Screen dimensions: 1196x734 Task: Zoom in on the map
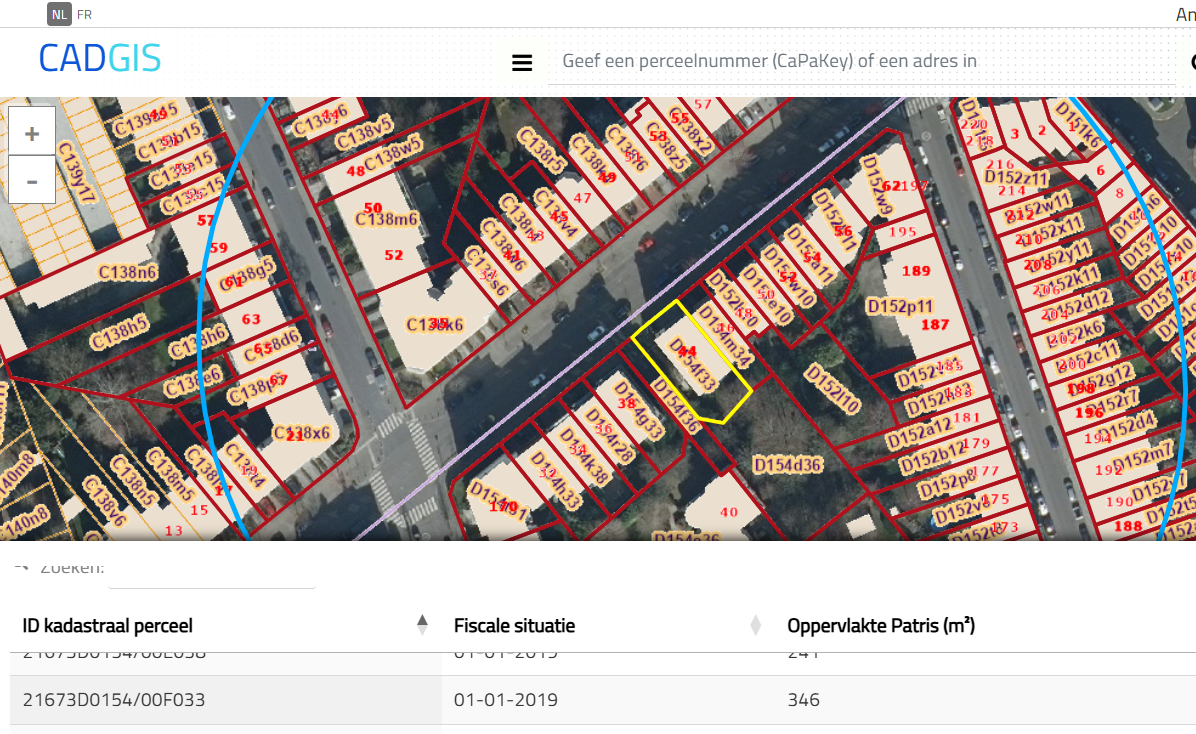tap(32, 134)
